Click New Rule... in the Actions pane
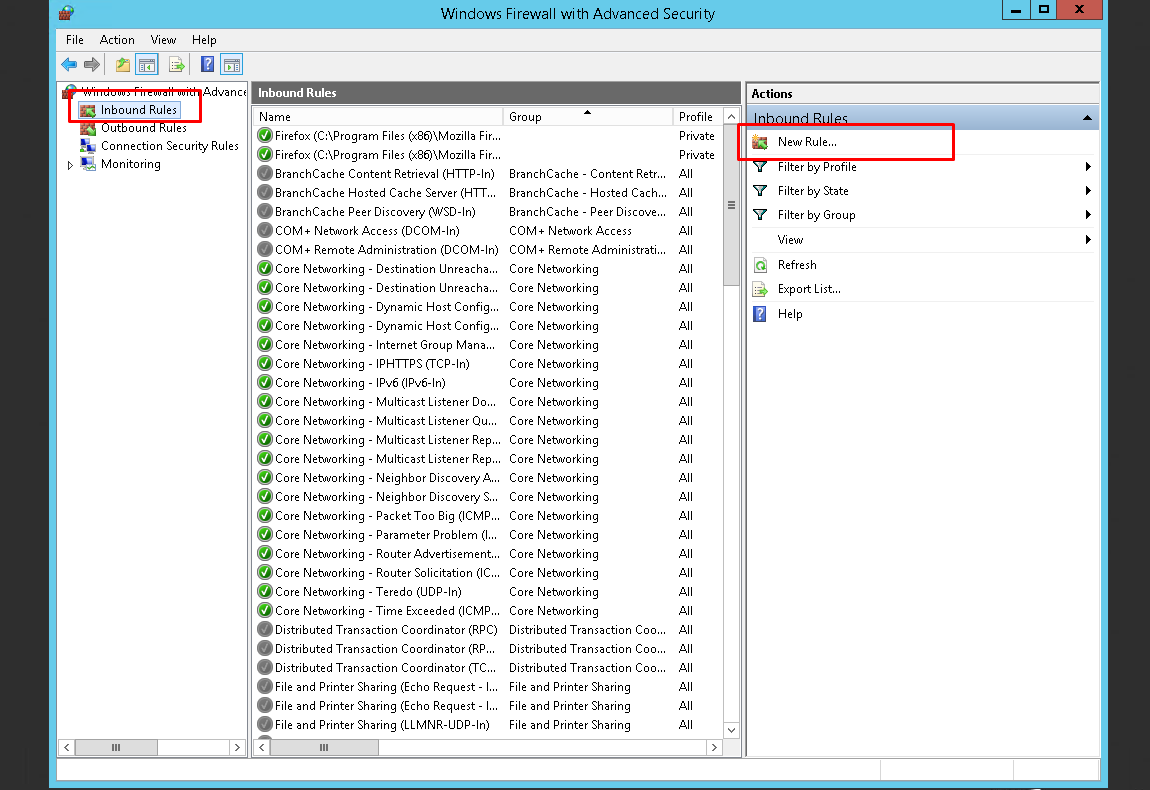The image size is (1150, 790). (807, 142)
